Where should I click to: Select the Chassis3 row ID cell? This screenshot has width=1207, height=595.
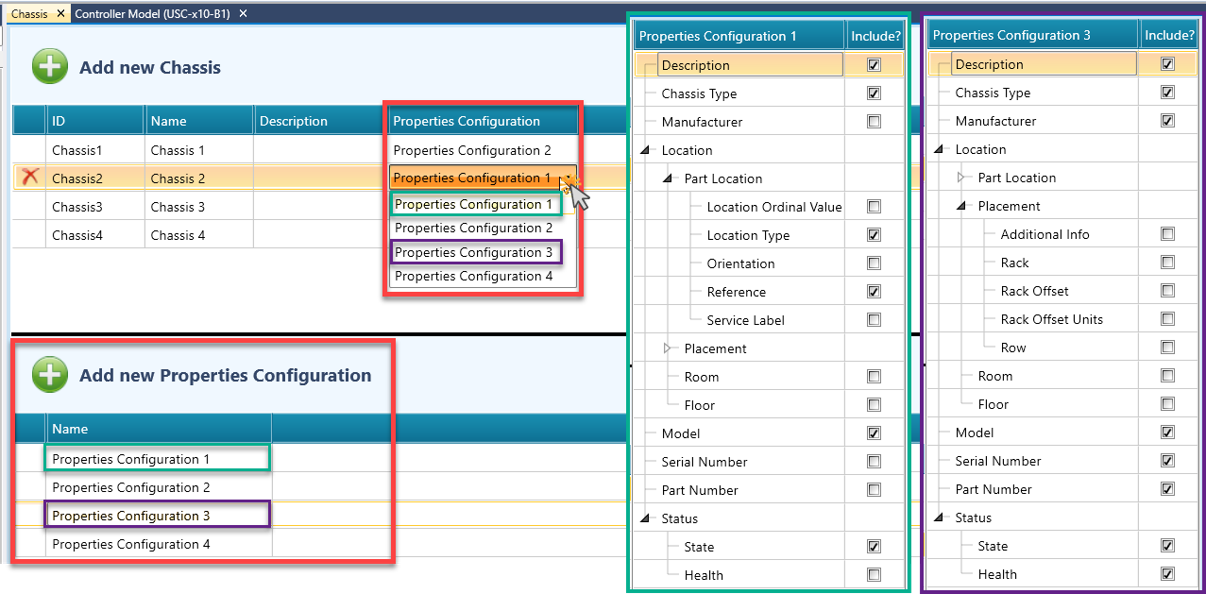(77, 207)
